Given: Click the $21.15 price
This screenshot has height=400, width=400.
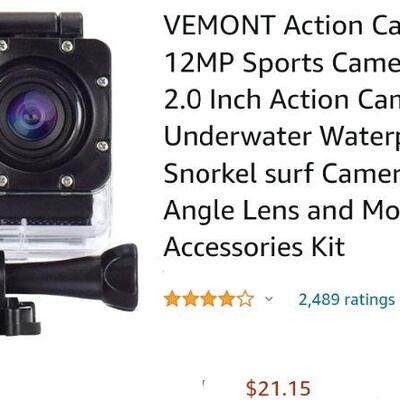Looking at the screenshot, I should 278,388.
